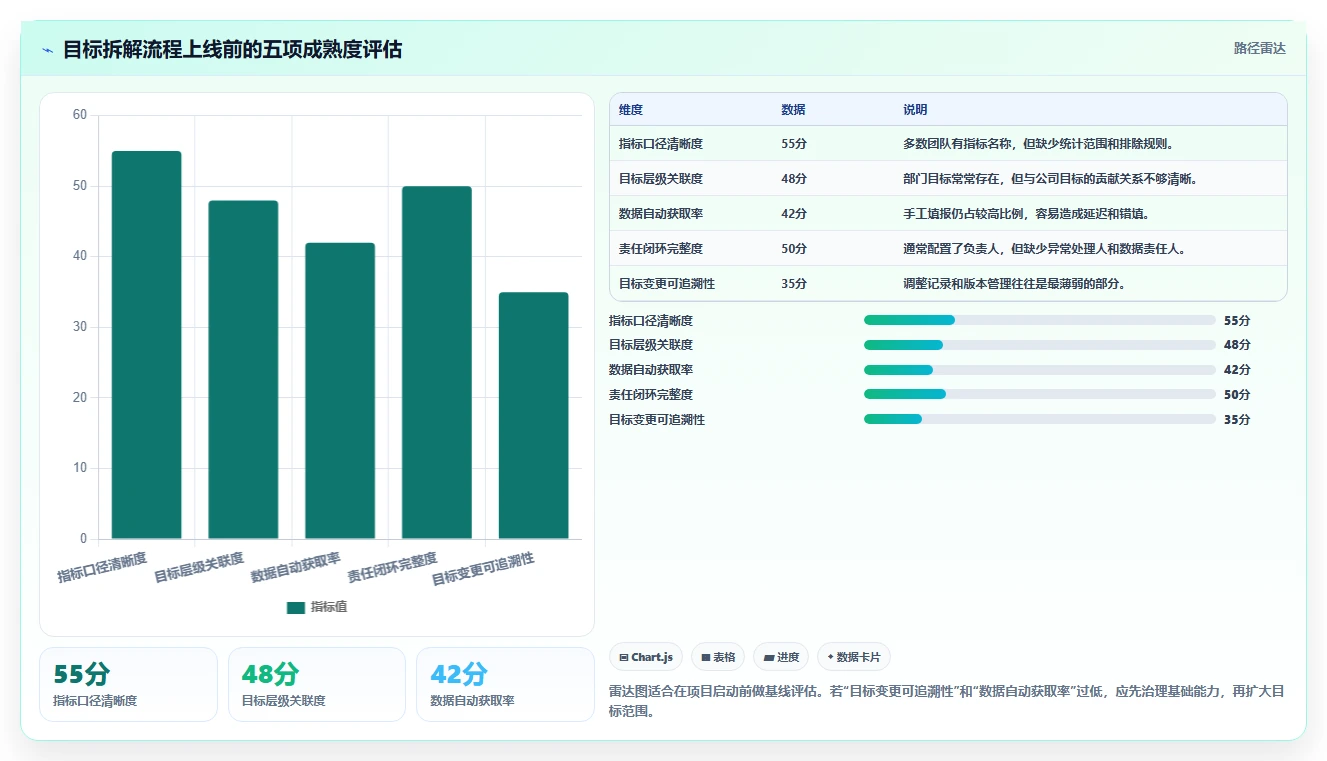Screen dimensions: 1327x761
Task: Click the x-axis label 目标变更可追溯性
Action: (483, 570)
